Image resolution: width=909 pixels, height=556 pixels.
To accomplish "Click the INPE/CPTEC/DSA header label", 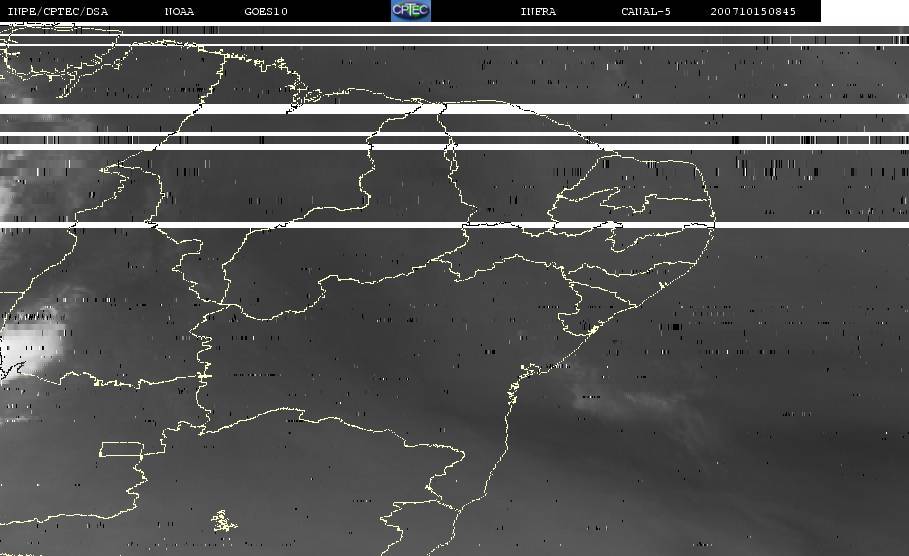I will (x=57, y=12).
